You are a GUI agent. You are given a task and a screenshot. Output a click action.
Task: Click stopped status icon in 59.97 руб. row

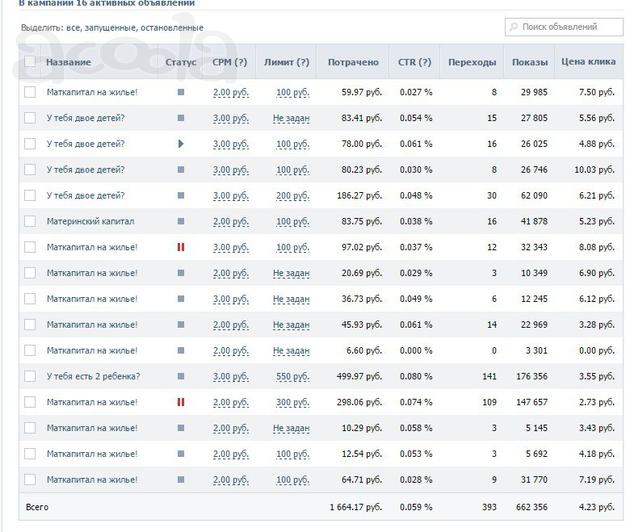(181, 92)
